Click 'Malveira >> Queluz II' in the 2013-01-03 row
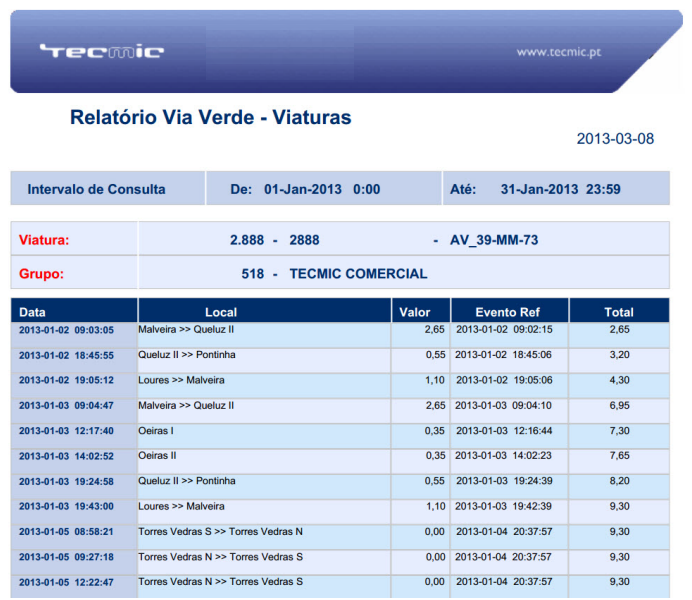This screenshot has height=600, width=692. pyautogui.click(x=186, y=405)
